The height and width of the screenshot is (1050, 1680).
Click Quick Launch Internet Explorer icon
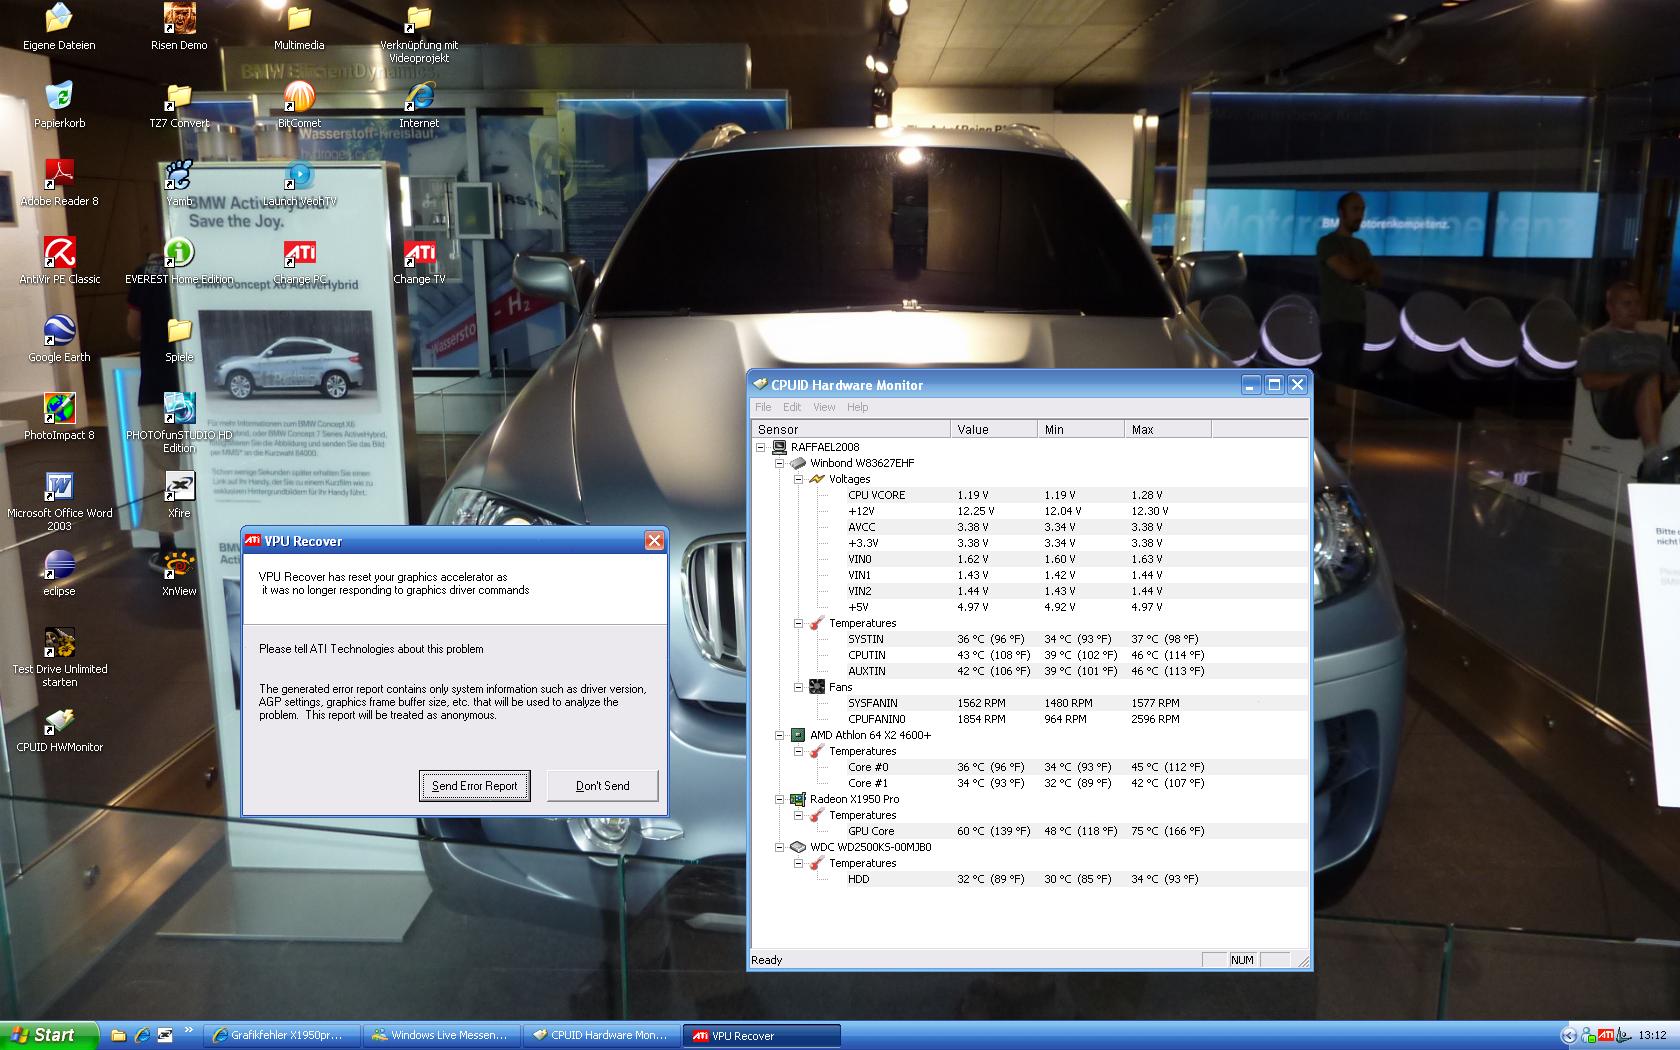[x=142, y=1035]
